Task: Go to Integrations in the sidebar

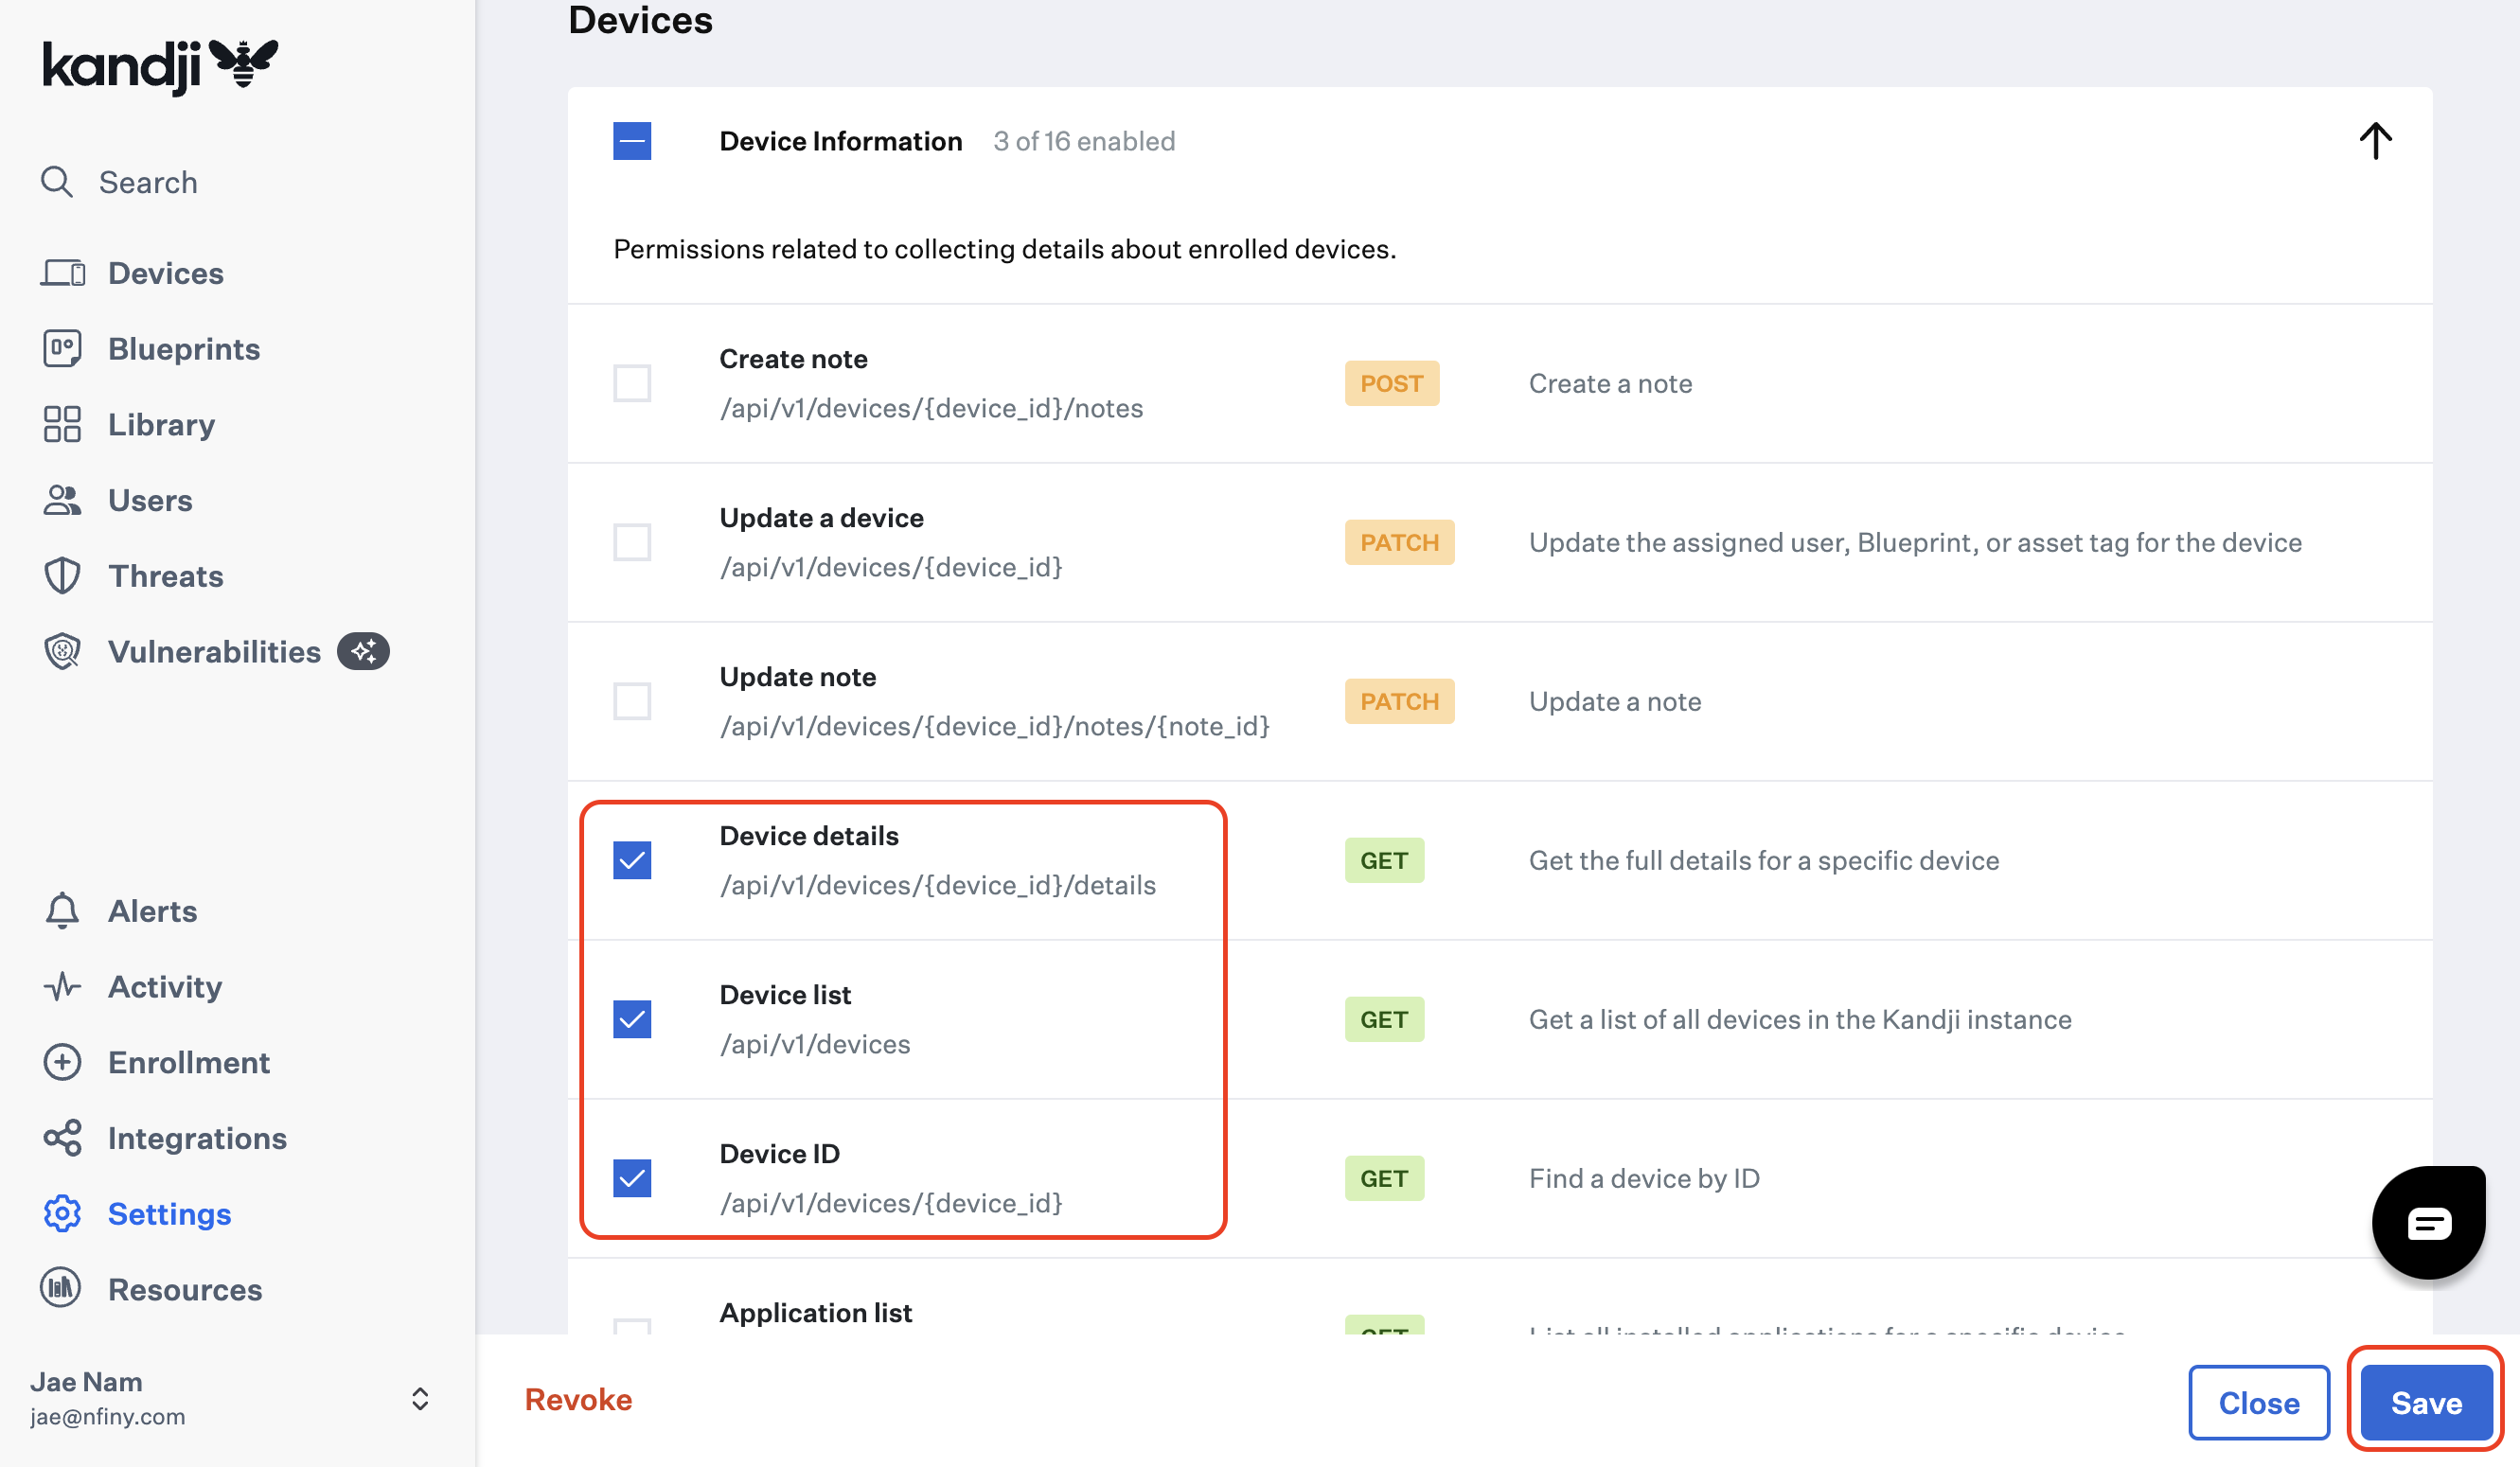Action: click(197, 1138)
